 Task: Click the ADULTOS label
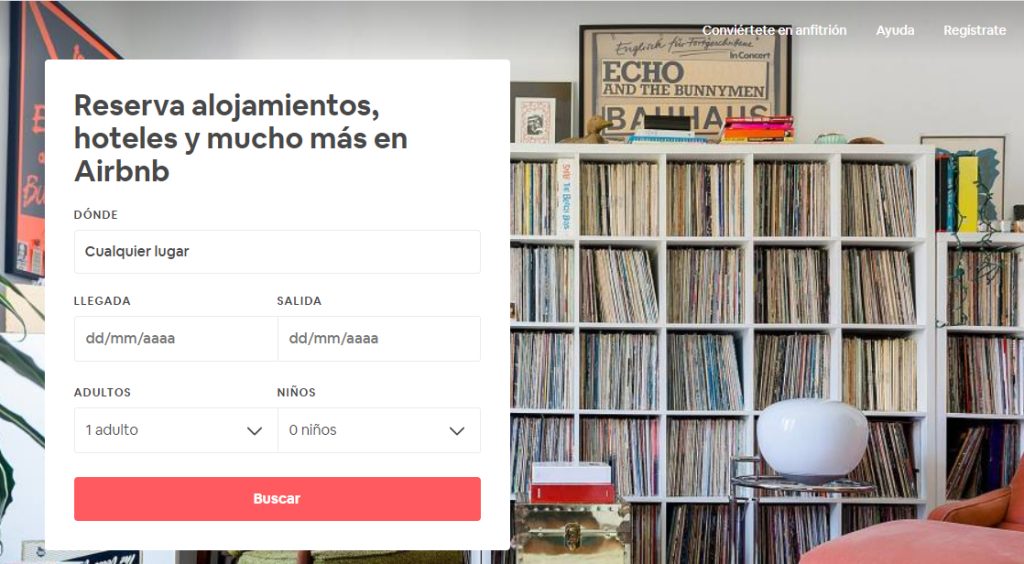[102, 392]
